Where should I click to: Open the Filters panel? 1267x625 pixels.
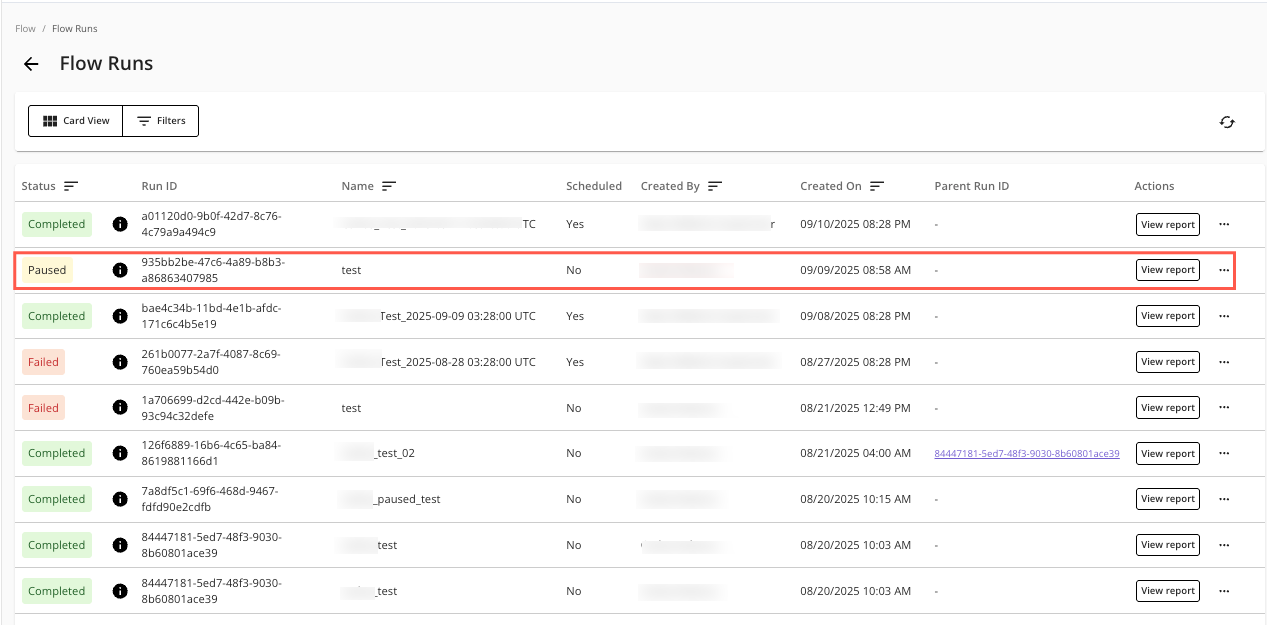pyautogui.click(x=161, y=121)
